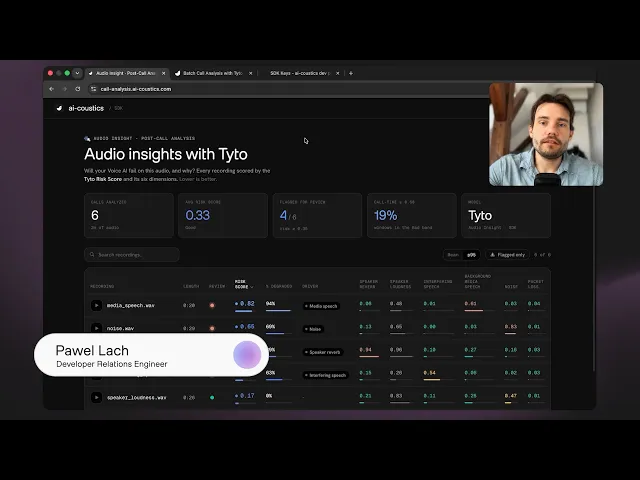Click the webcam video thumbnail of the presenter
This screenshot has width=640, height=480.
pyautogui.click(x=546, y=134)
